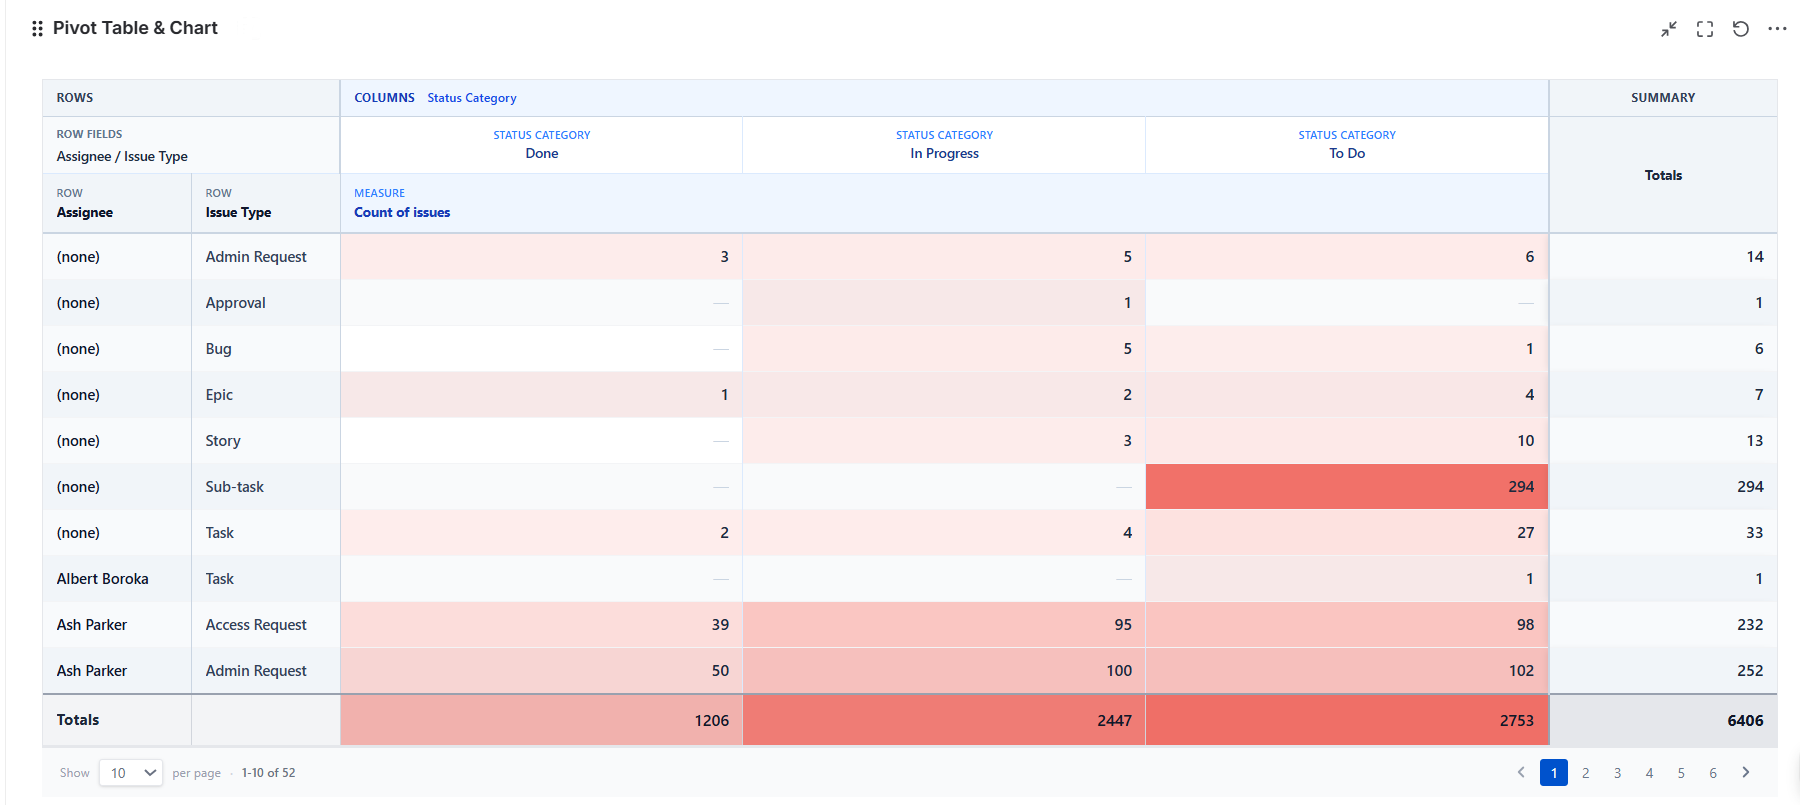Click the 1-10 of 52 results count
Image resolution: width=1800 pixels, height=805 pixels.
[x=268, y=773]
